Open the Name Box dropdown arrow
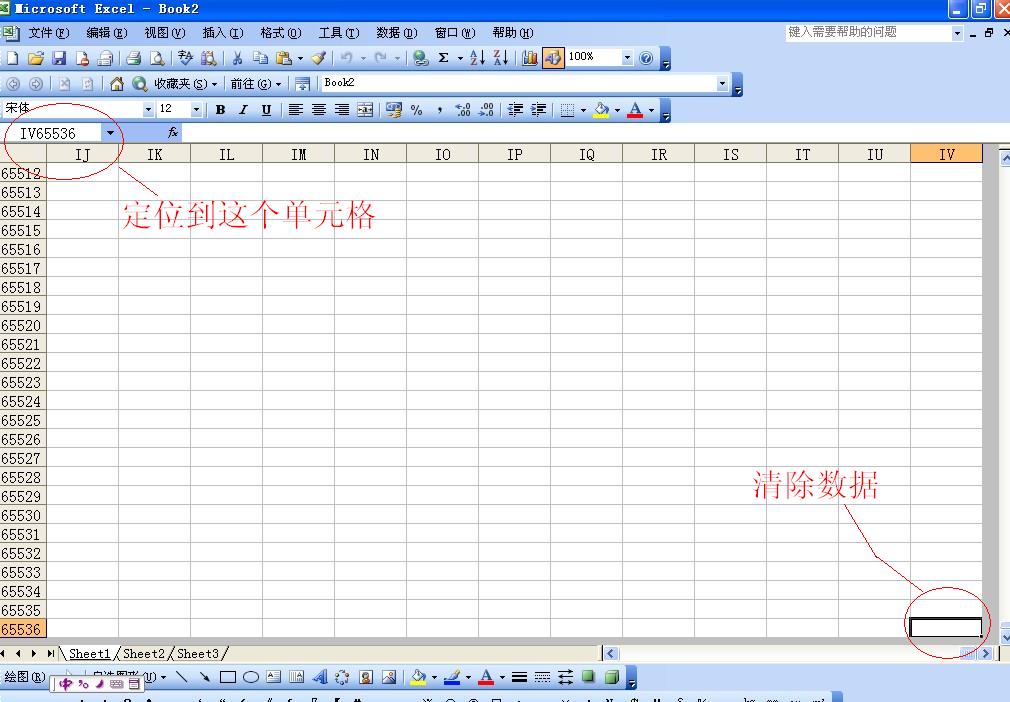The image size is (1010, 702). tap(110, 133)
